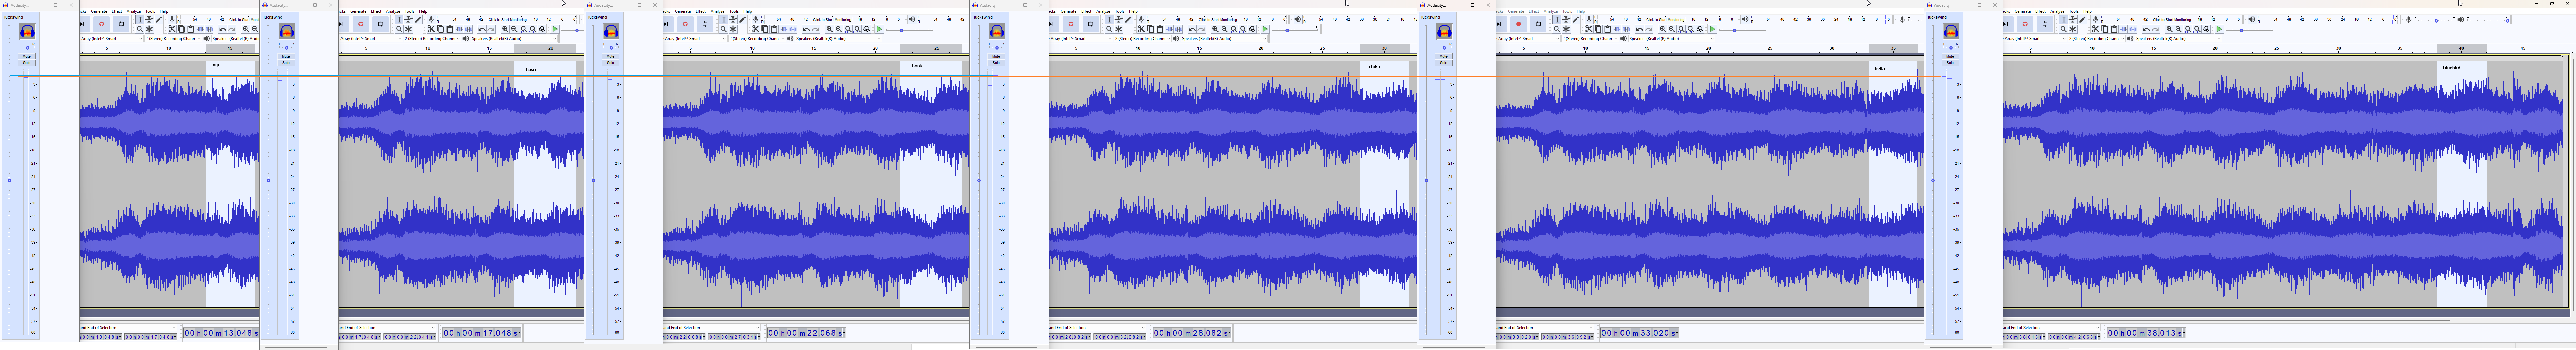The height and width of the screenshot is (350, 2576).
Task: Click the Undo arrow in the bluebird window
Action: pyautogui.click(x=2146, y=29)
